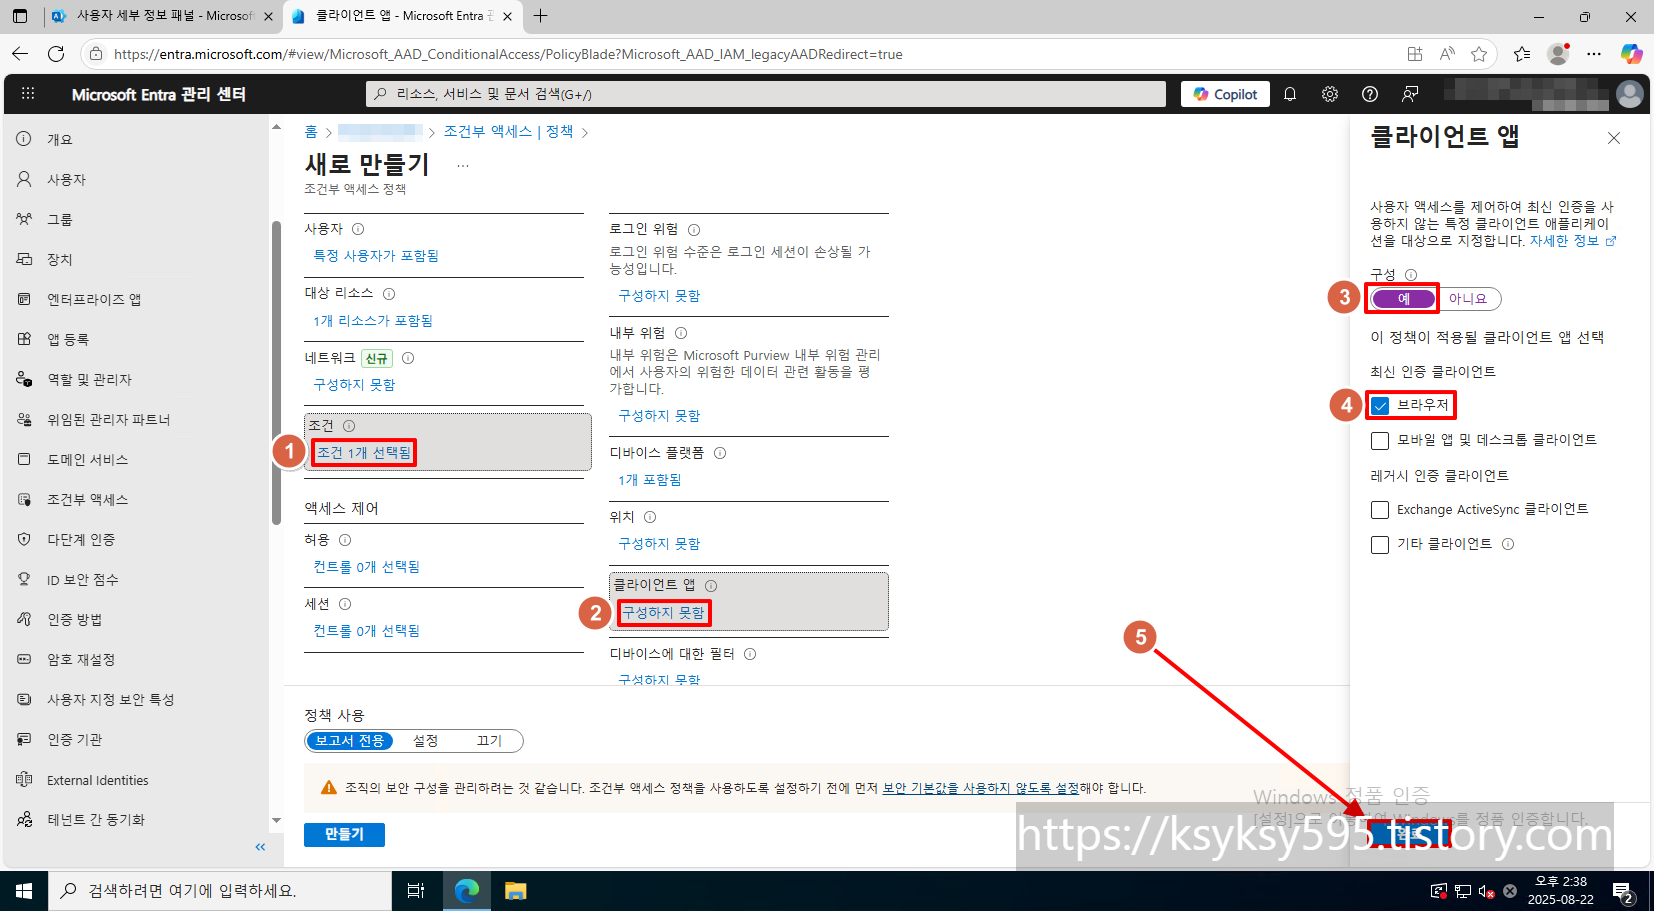Viewport: 1654px width, 911px height.
Task: Open 보안 기본값 사용하지 않도록 설정 link
Action: pos(980,788)
